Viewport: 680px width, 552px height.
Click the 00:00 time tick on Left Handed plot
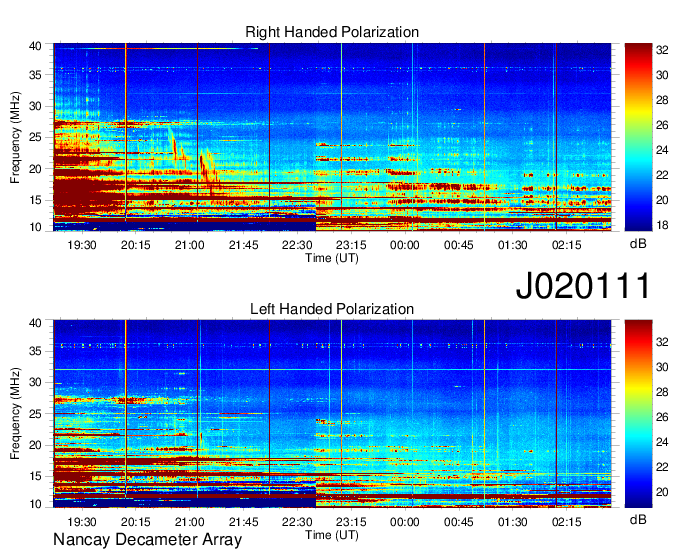(405, 522)
